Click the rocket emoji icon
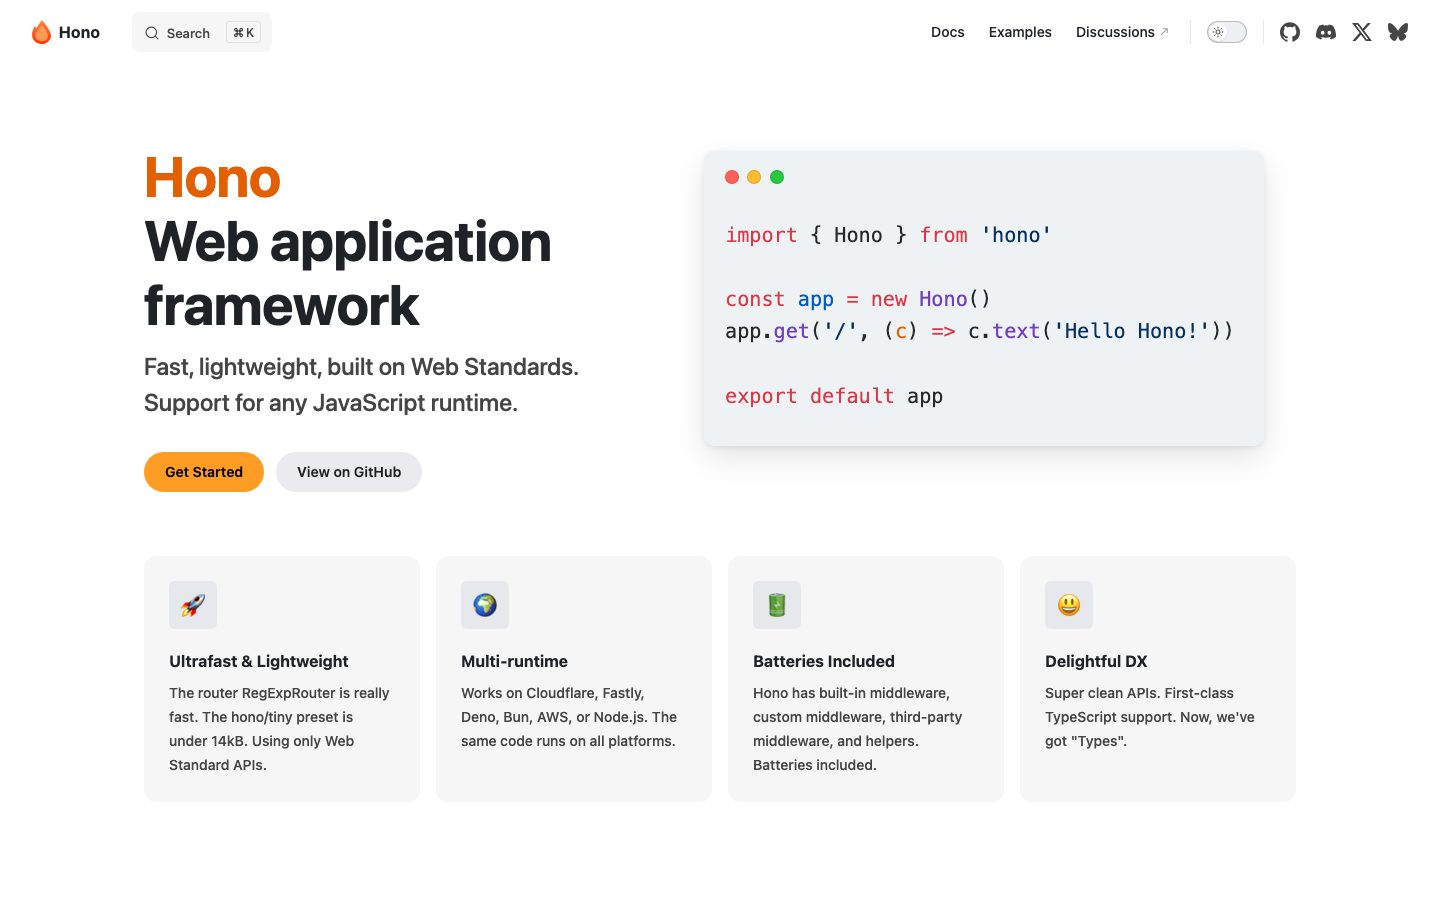1440x900 pixels. click(x=193, y=605)
